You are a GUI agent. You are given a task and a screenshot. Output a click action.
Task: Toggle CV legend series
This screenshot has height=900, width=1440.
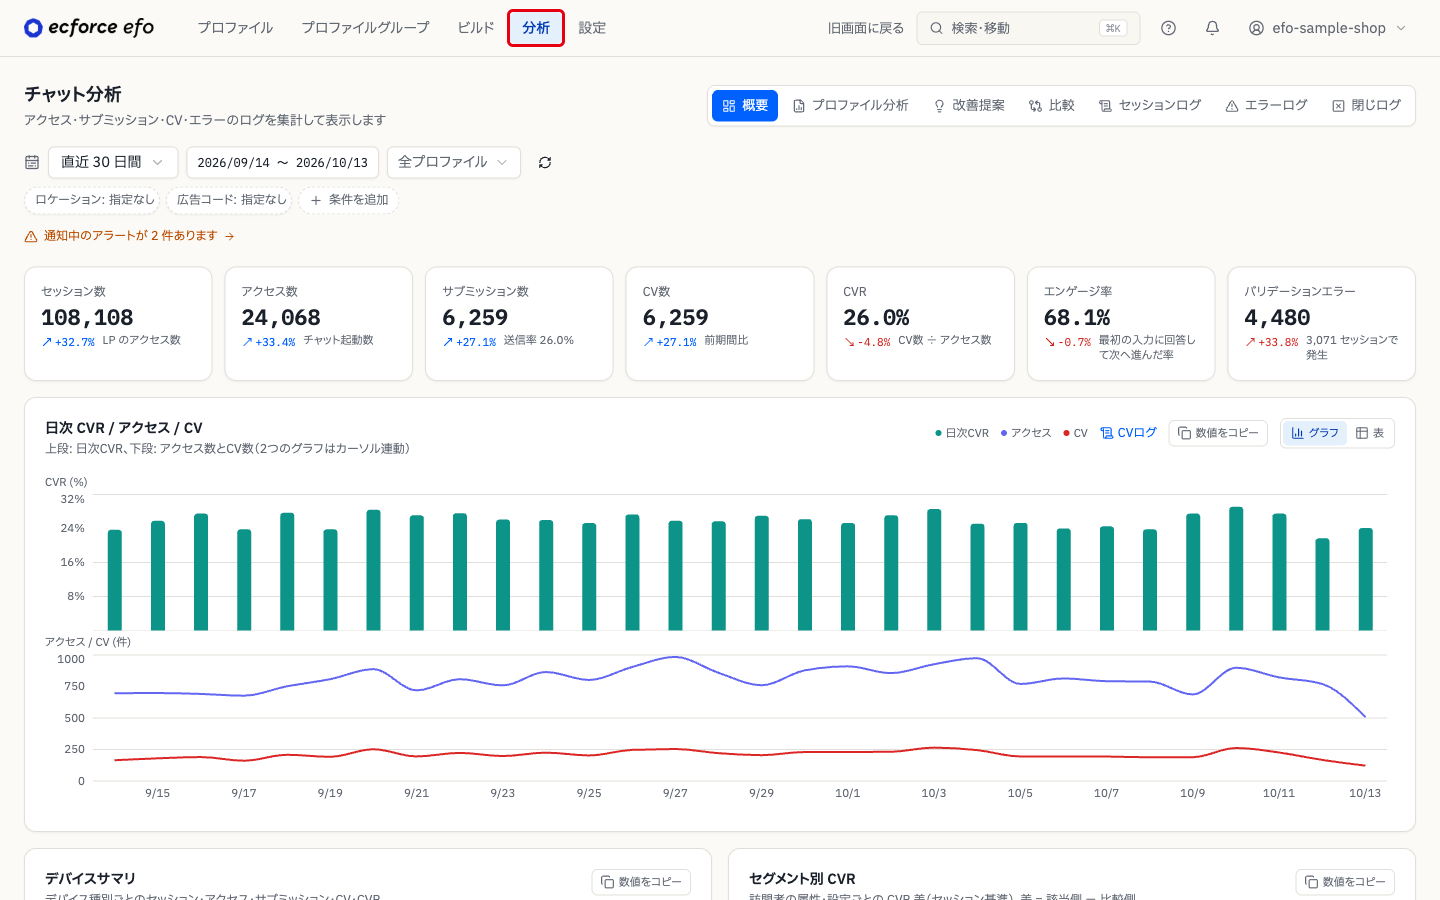tap(1075, 433)
